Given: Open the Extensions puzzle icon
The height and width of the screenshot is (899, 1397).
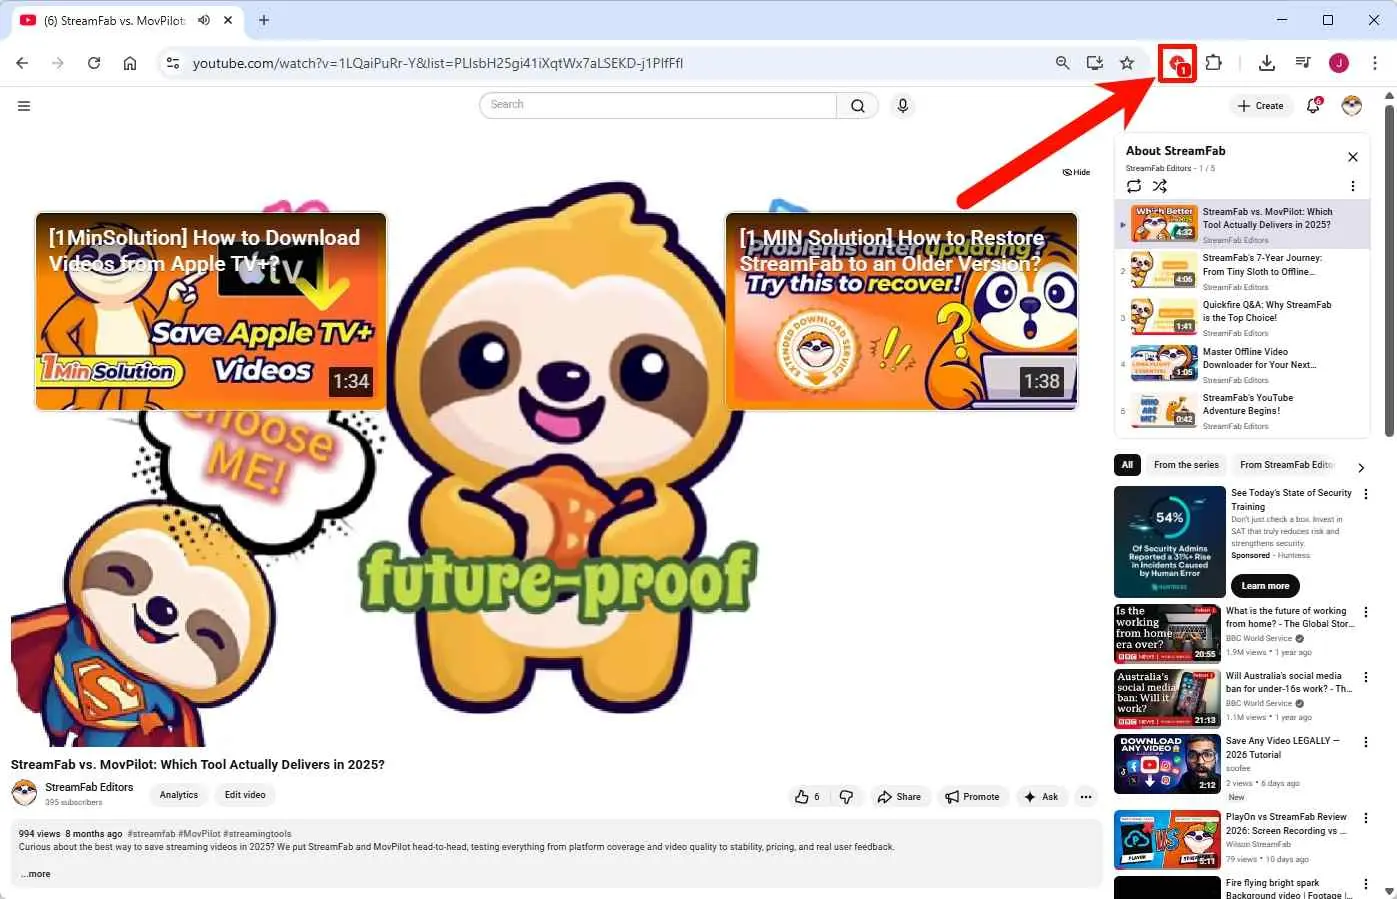Looking at the screenshot, I should 1213,63.
